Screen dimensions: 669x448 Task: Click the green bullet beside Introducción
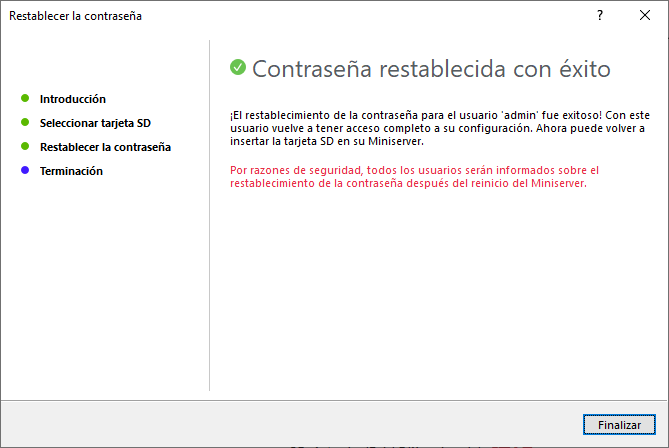[x=25, y=99]
